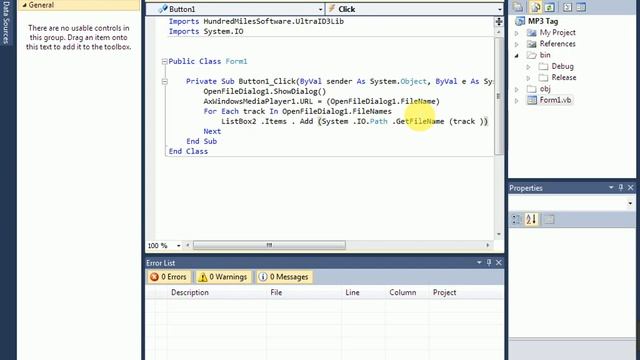Click the code editor vertical scrollbar thumb
The width and height of the screenshot is (640, 360).
tap(499, 96)
